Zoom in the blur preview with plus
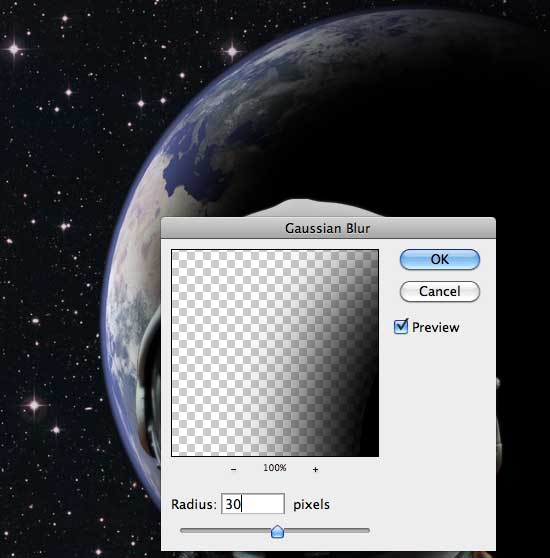This screenshot has height=558, width=550. coord(315,469)
